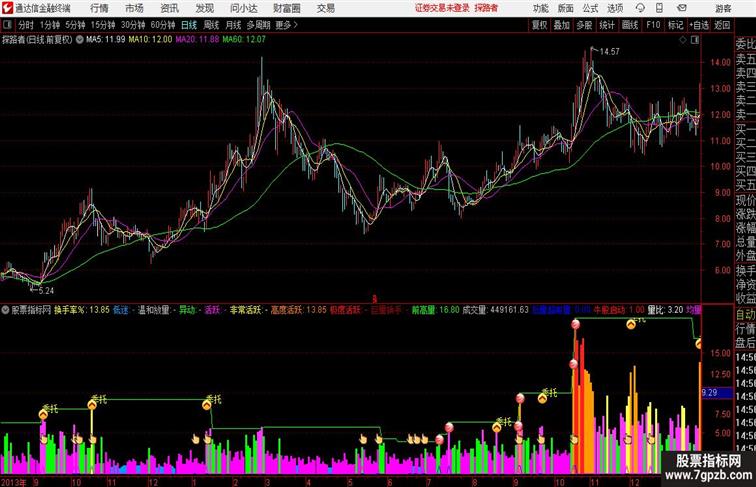Viewport: 756px width, 487px height.
Task: Open the 选项 menu
Action: pos(615,8)
